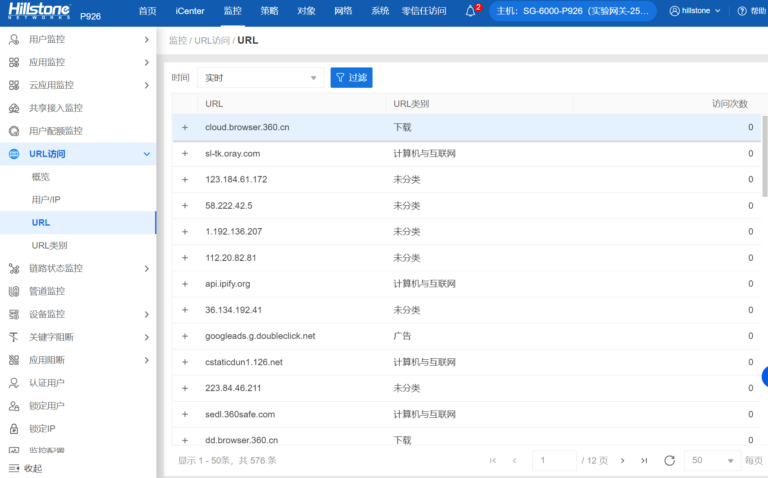Image resolution: width=768 pixels, height=478 pixels.
Task: Open the 网络 top menu
Action: tap(343, 11)
